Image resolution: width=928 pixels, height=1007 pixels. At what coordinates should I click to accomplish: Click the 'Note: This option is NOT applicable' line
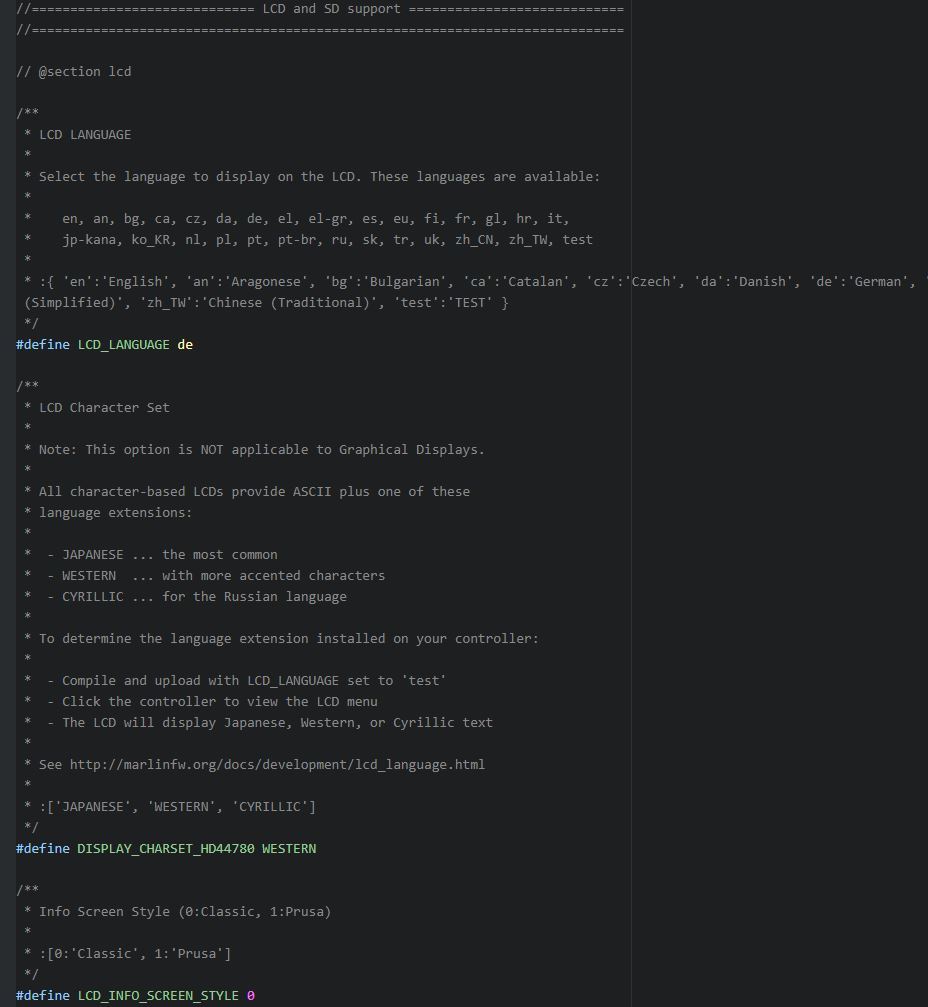click(262, 450)
